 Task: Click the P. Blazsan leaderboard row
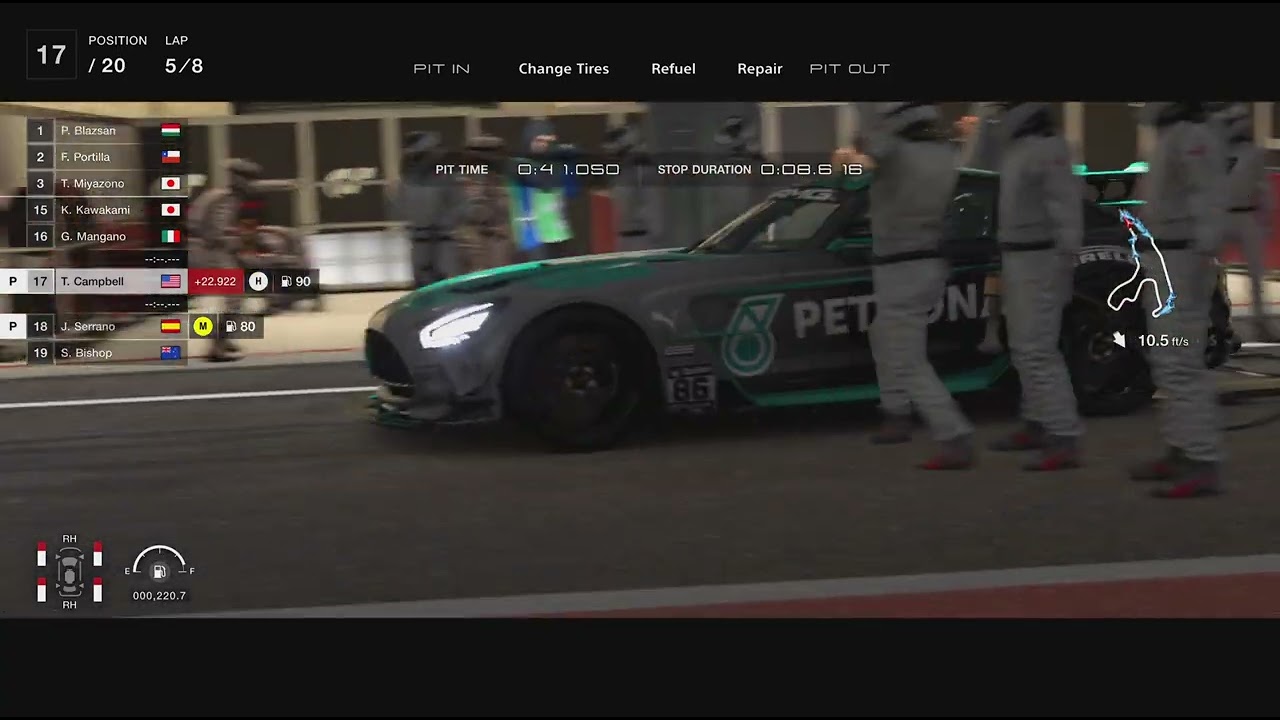coord(107,131)
